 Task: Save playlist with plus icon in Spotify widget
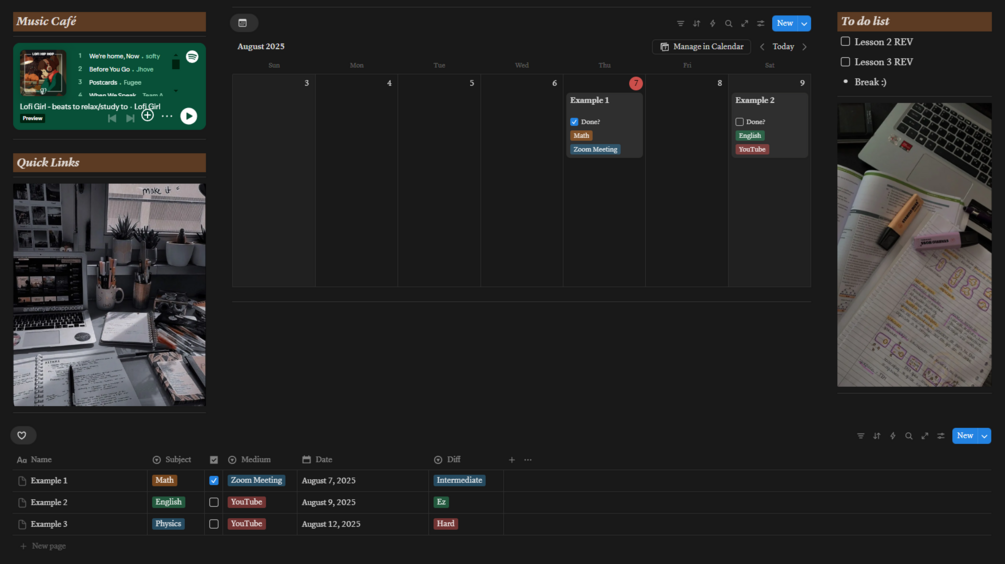147,115
